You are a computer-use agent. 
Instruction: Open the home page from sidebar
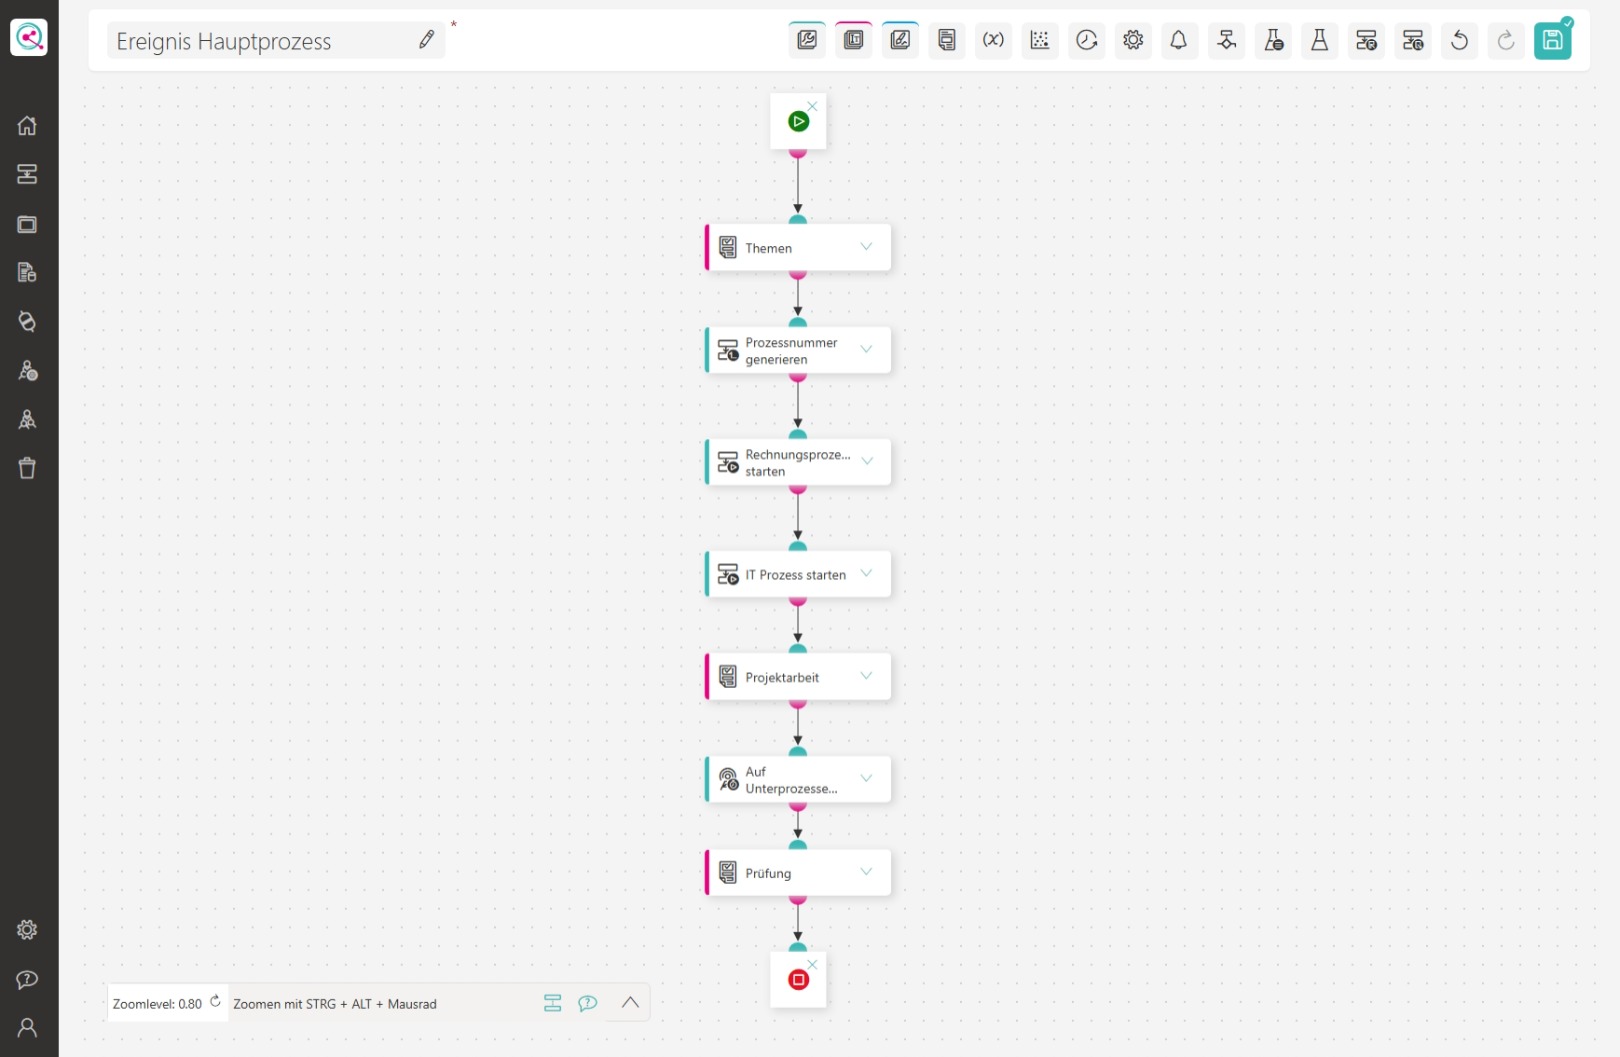[27, 126]
